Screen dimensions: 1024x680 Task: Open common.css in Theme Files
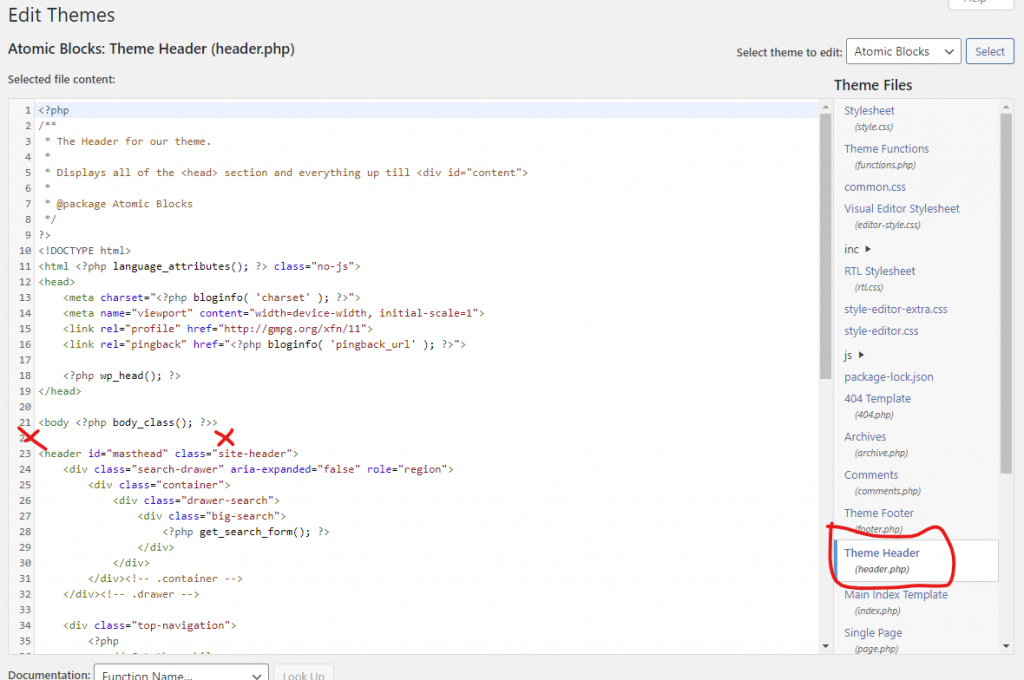pyautogui.click(x=874, y=187)
